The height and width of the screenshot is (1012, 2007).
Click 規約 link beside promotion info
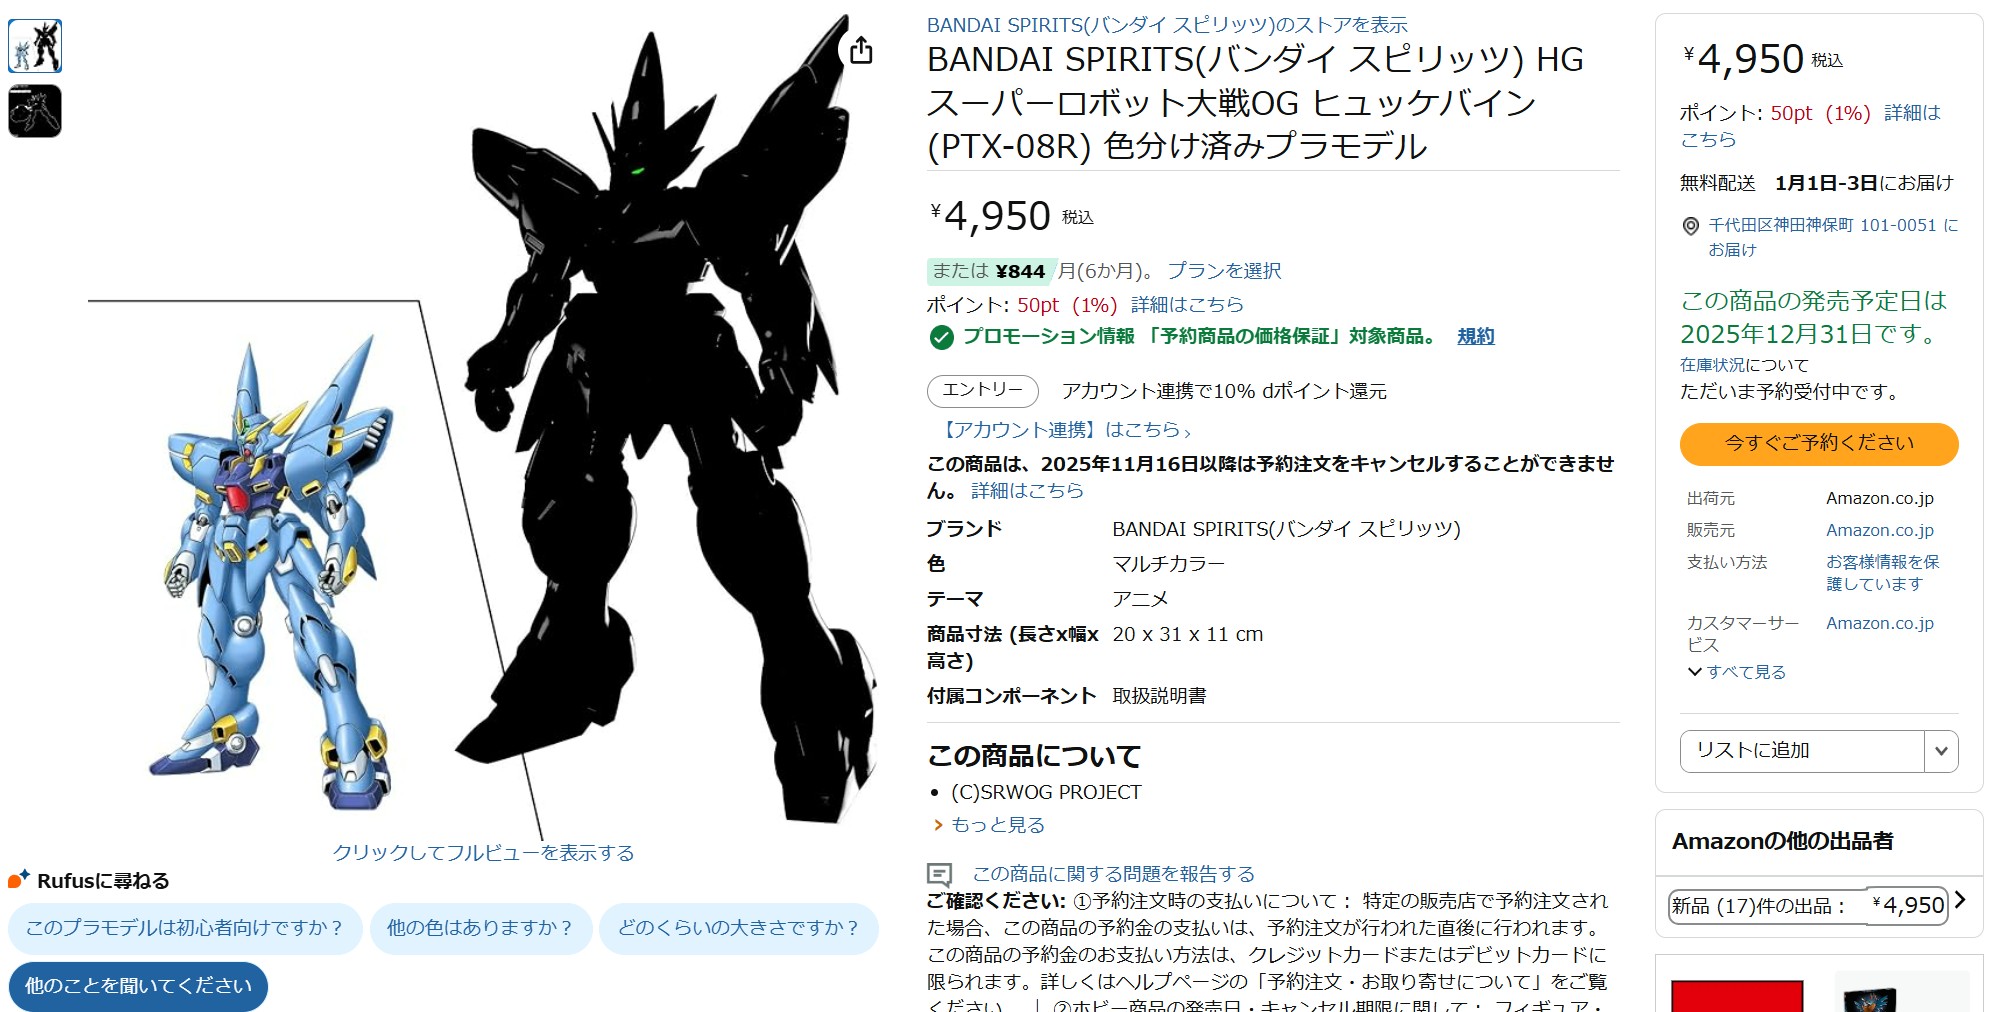(1476, 337)
